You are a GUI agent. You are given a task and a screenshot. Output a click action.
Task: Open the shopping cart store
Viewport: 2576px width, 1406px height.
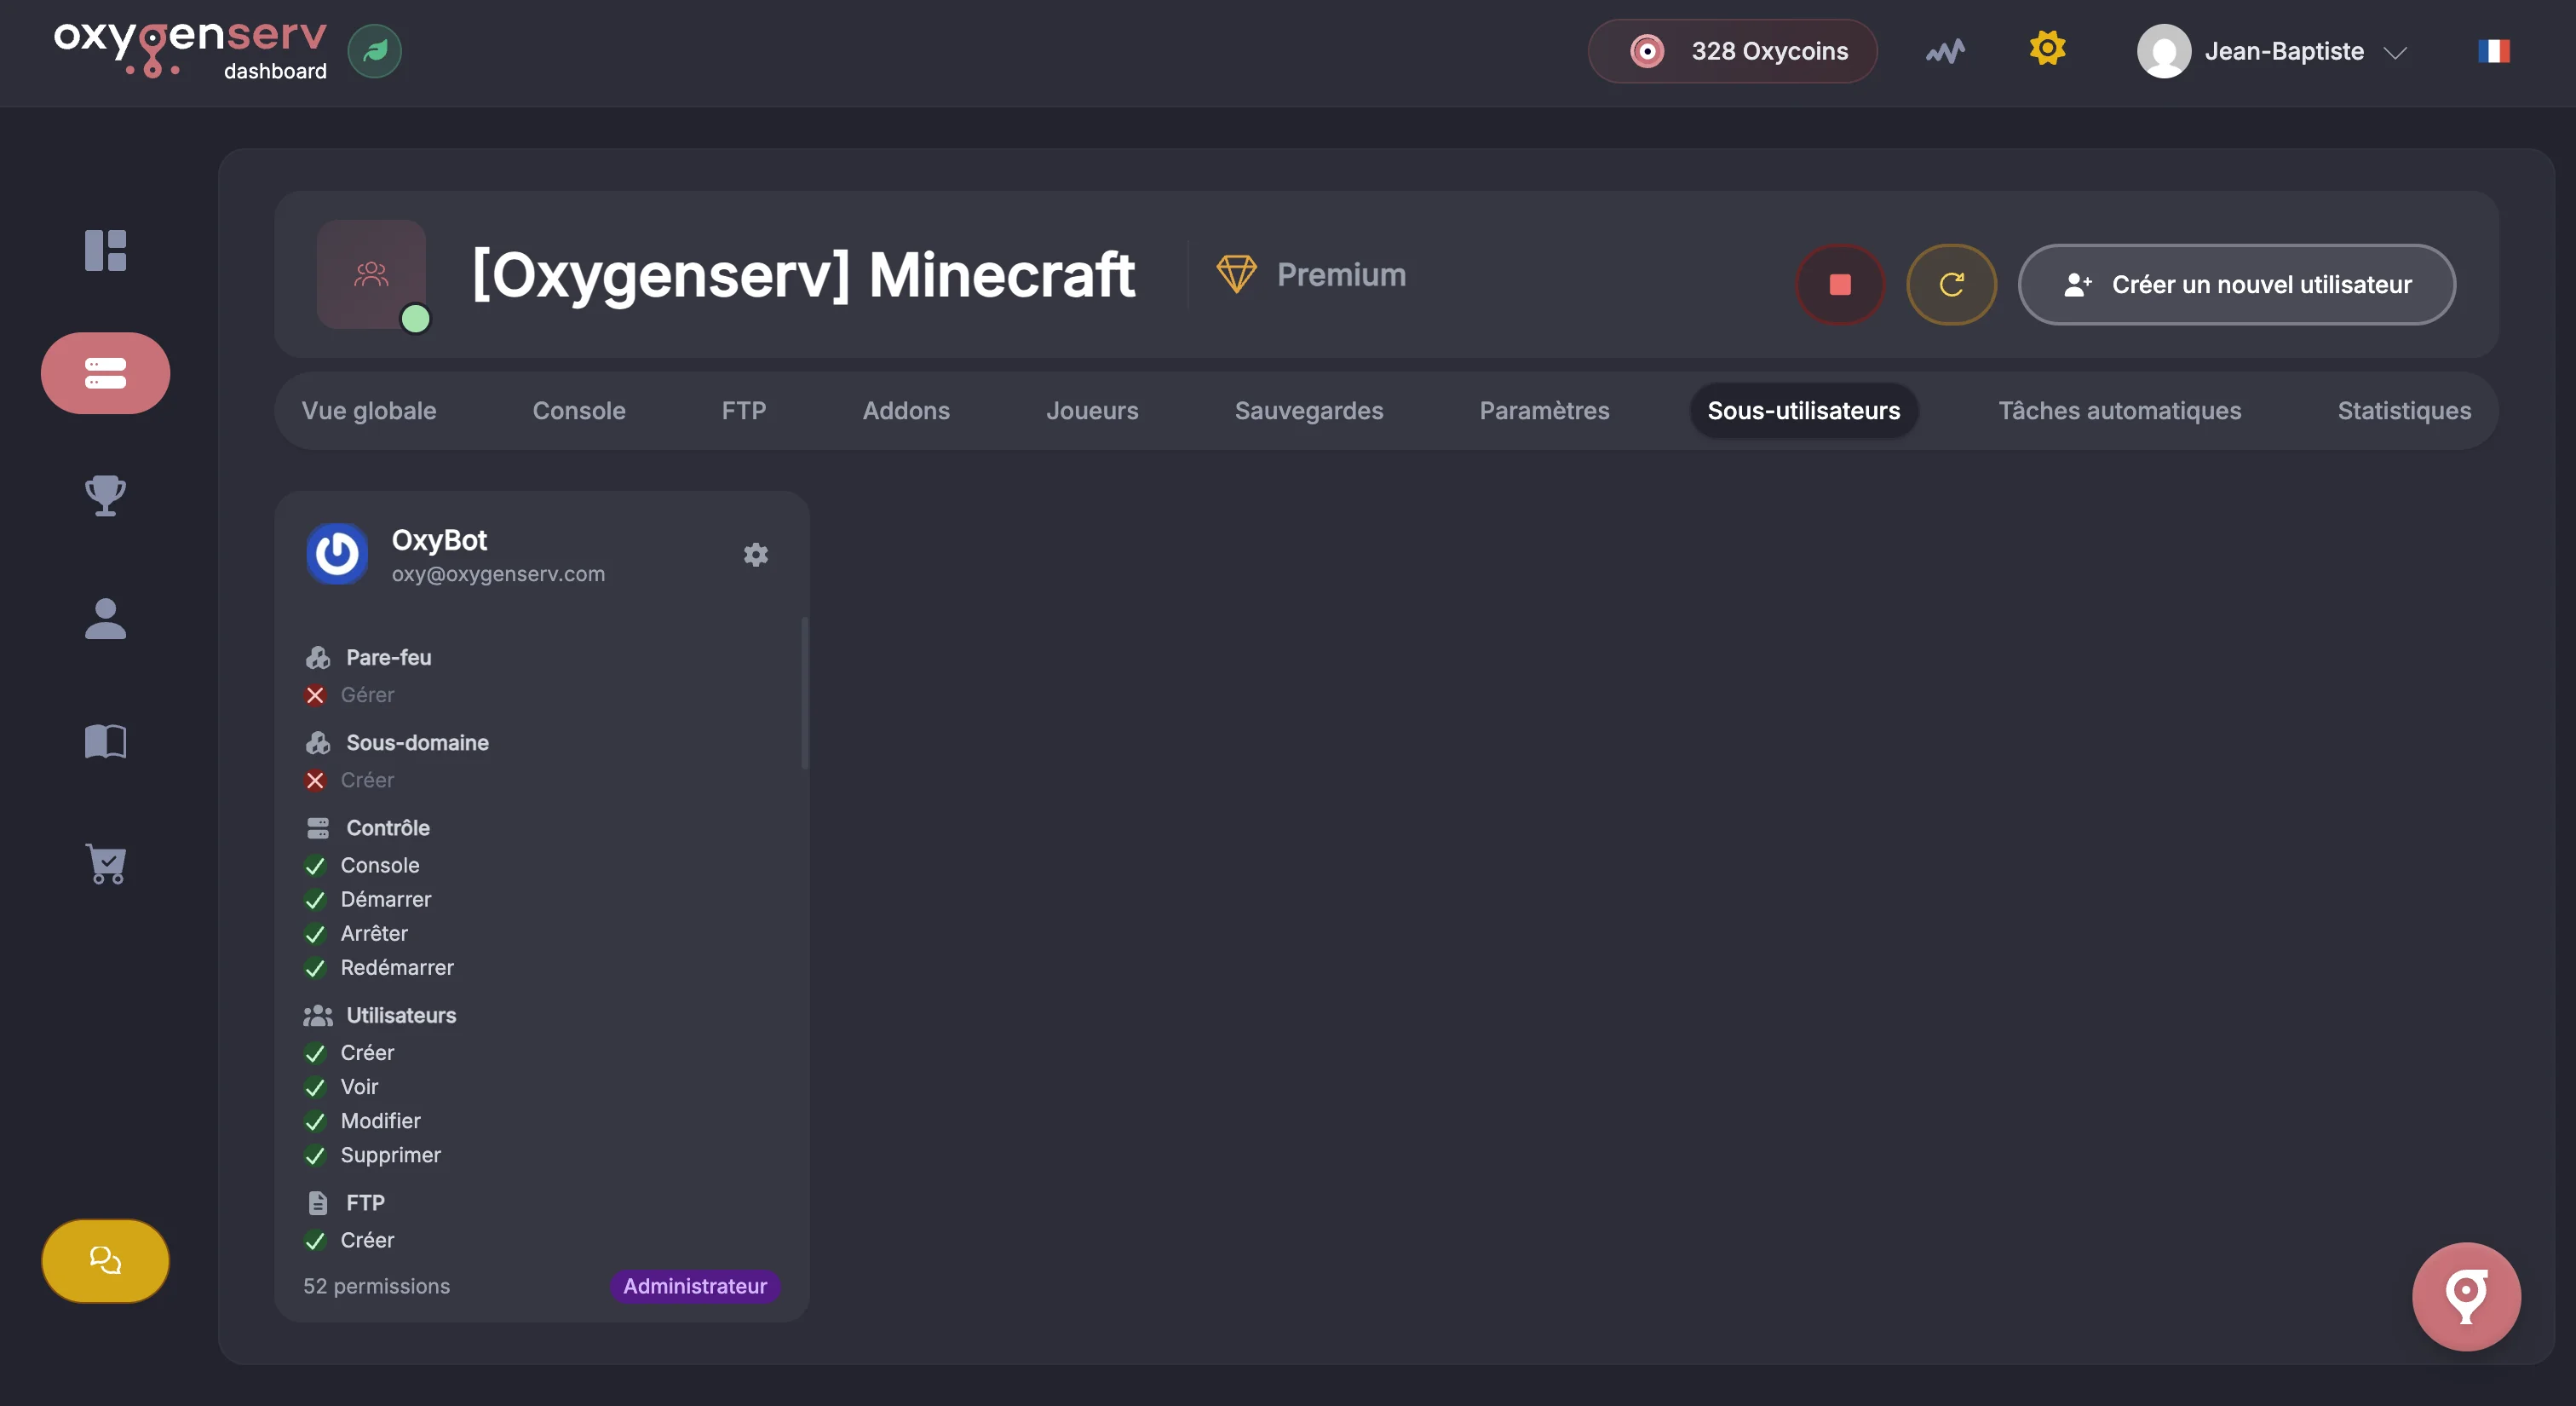click(x=105, y=864)
